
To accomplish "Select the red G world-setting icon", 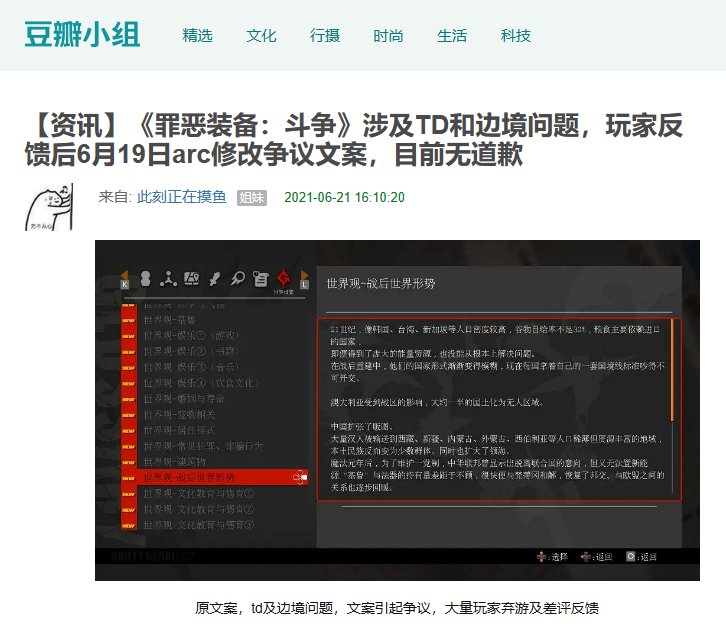I will point(283,278).
